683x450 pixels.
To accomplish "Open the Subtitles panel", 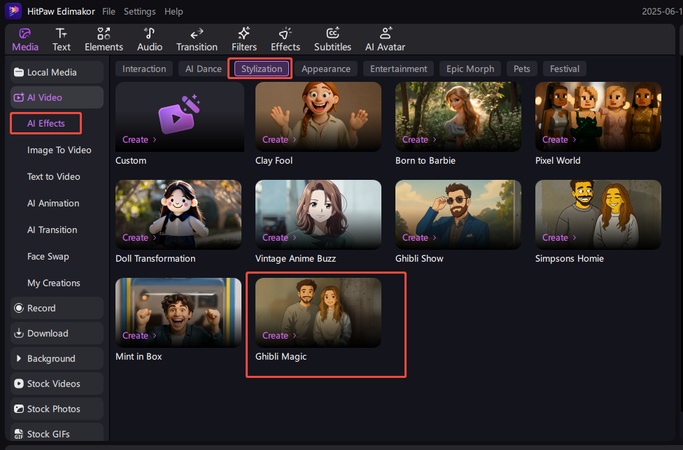I will tap(332, 39).
